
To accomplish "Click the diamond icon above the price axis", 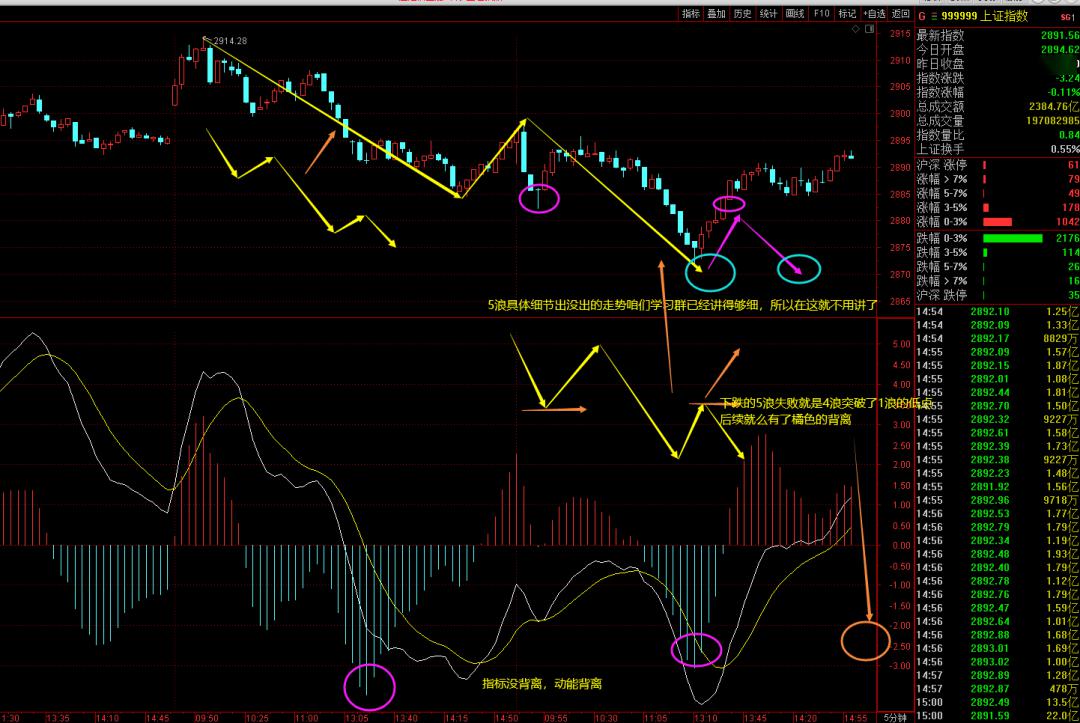I will (x=855, y=29).
